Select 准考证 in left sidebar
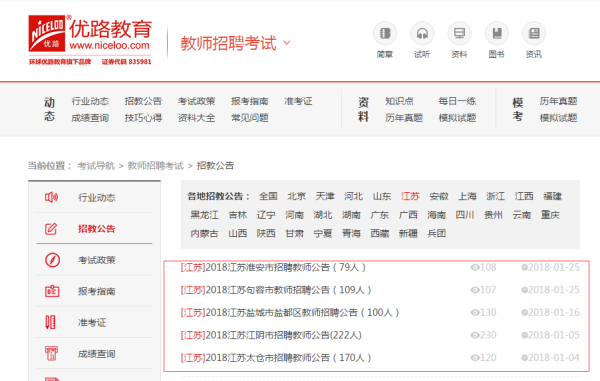 92,322
